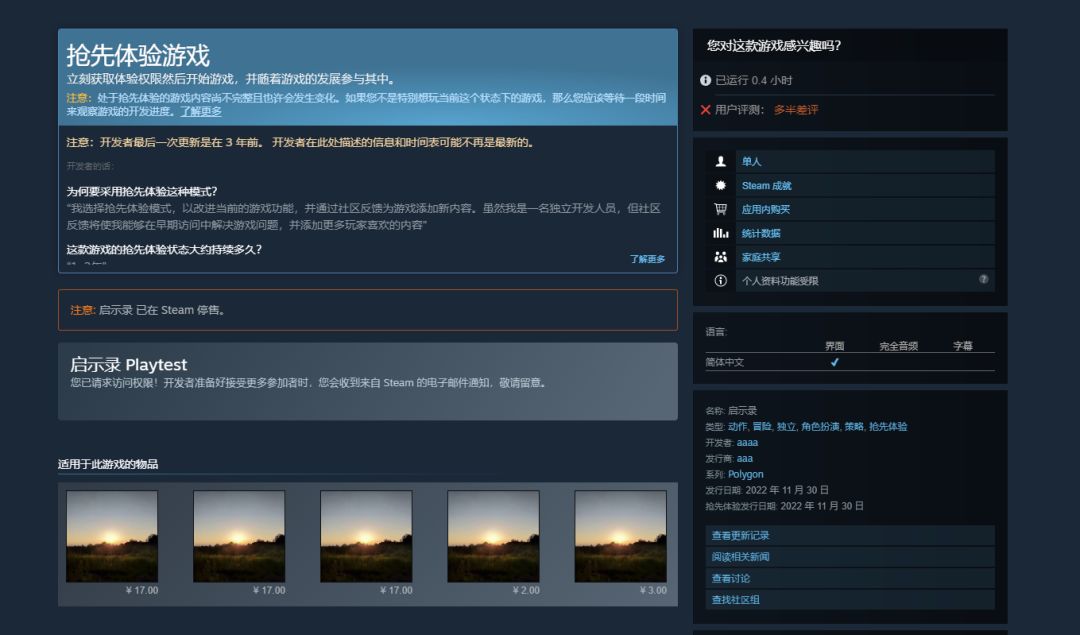Click 查找社区组 button
Screen dimensions: 1080x635
point(850,599)
